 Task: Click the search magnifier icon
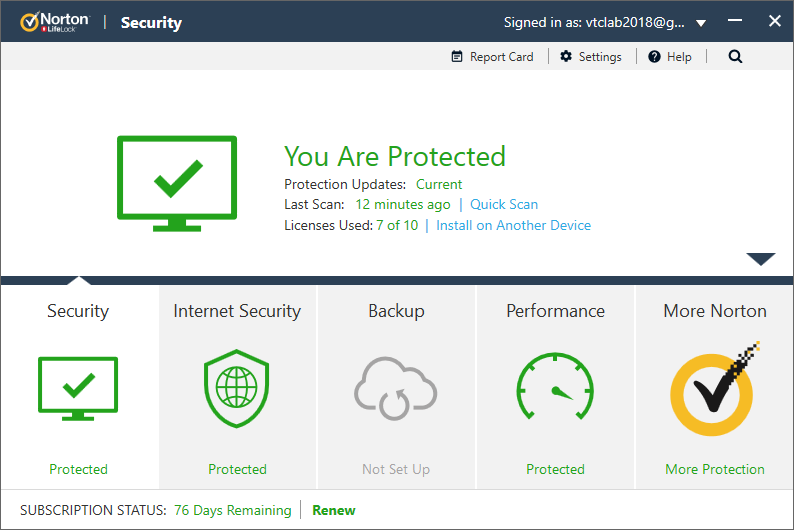(735, 57)
